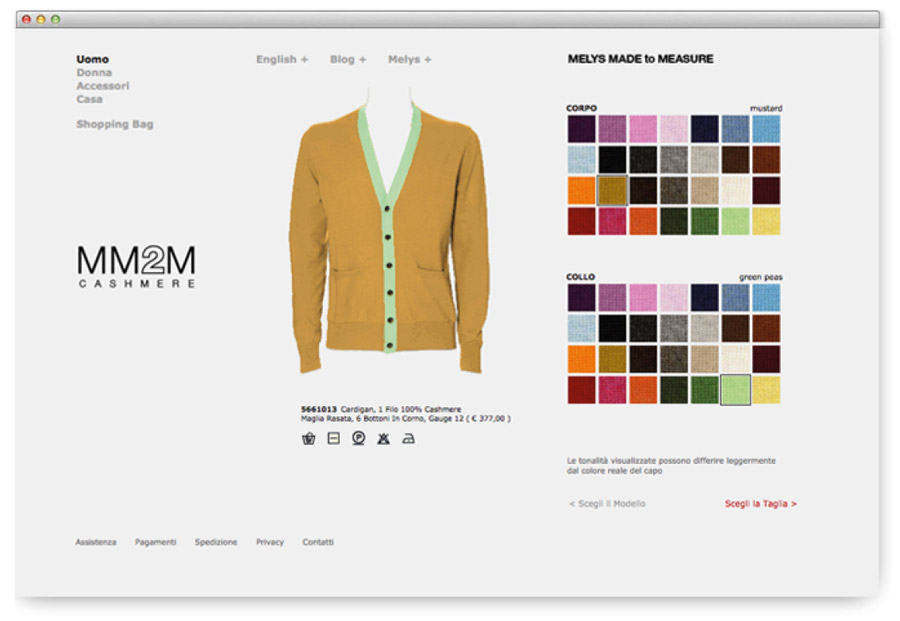Image resolution: width=900 pixels, height=621 pixels.
Task: Click the dry clean P care icon
Action: (358, 439)
